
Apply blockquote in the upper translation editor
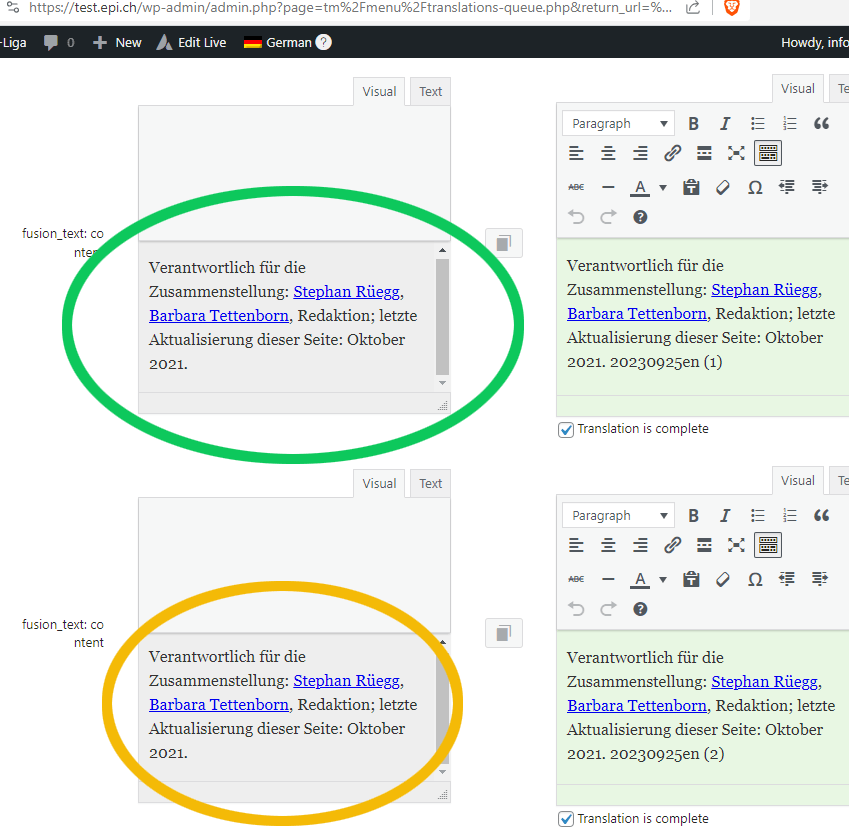[821, 123]
